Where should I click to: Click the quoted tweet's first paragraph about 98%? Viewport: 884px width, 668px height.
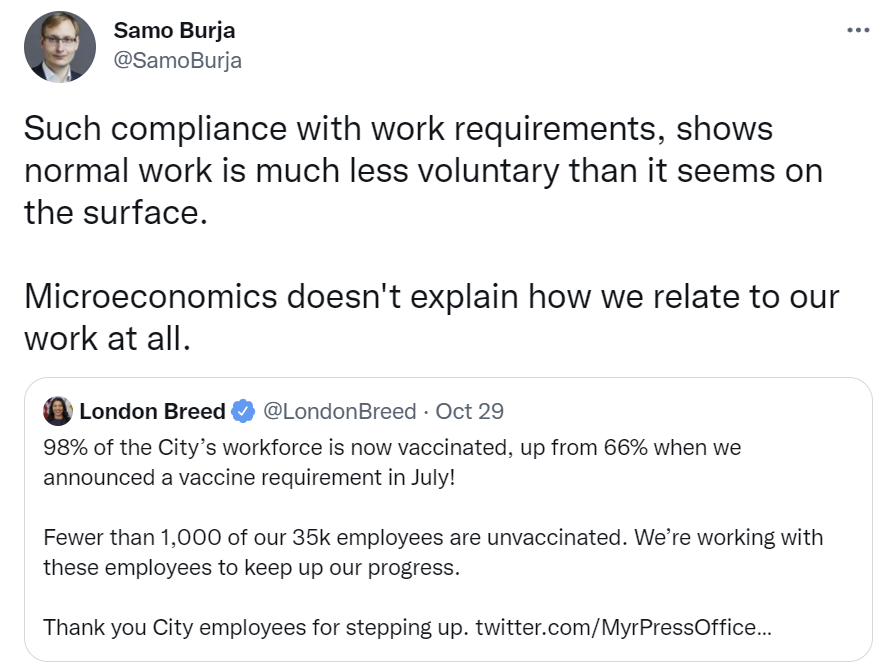pyautogui.click(x=392, y=462)
